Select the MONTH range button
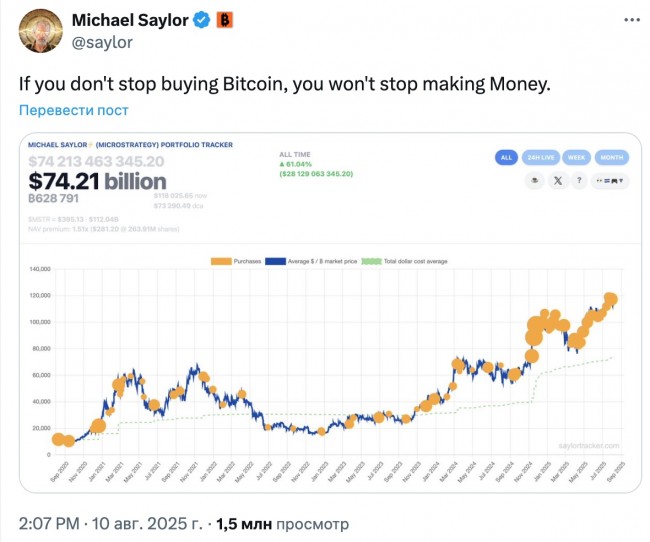 [612, 158]
